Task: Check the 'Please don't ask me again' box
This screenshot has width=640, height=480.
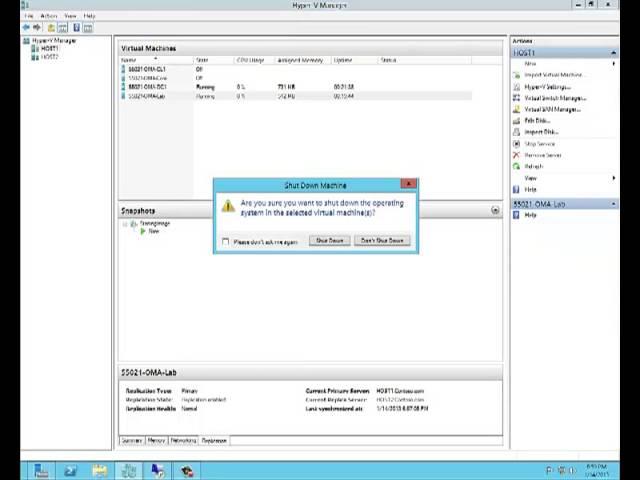Action: point(226,242)
